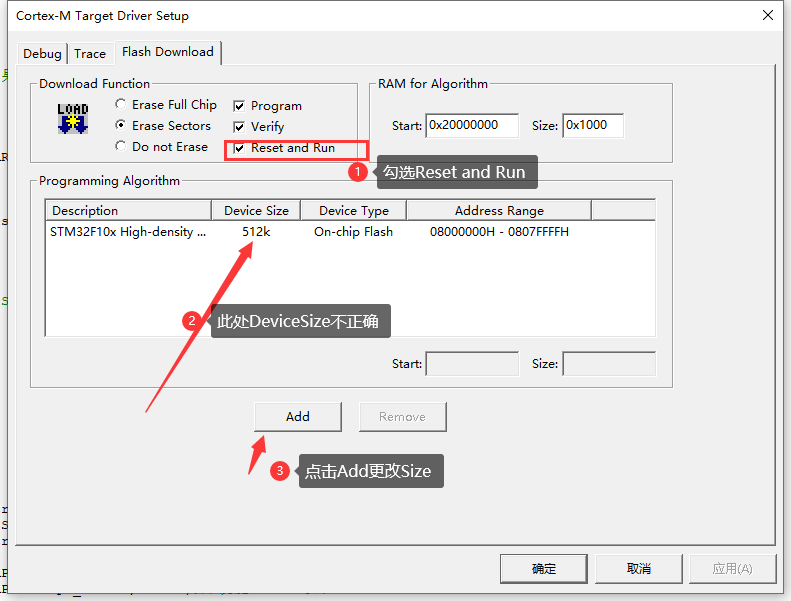This screenshot has width=791, height=601.
Task: Click the Device Size column header
Action: [256, 210]
